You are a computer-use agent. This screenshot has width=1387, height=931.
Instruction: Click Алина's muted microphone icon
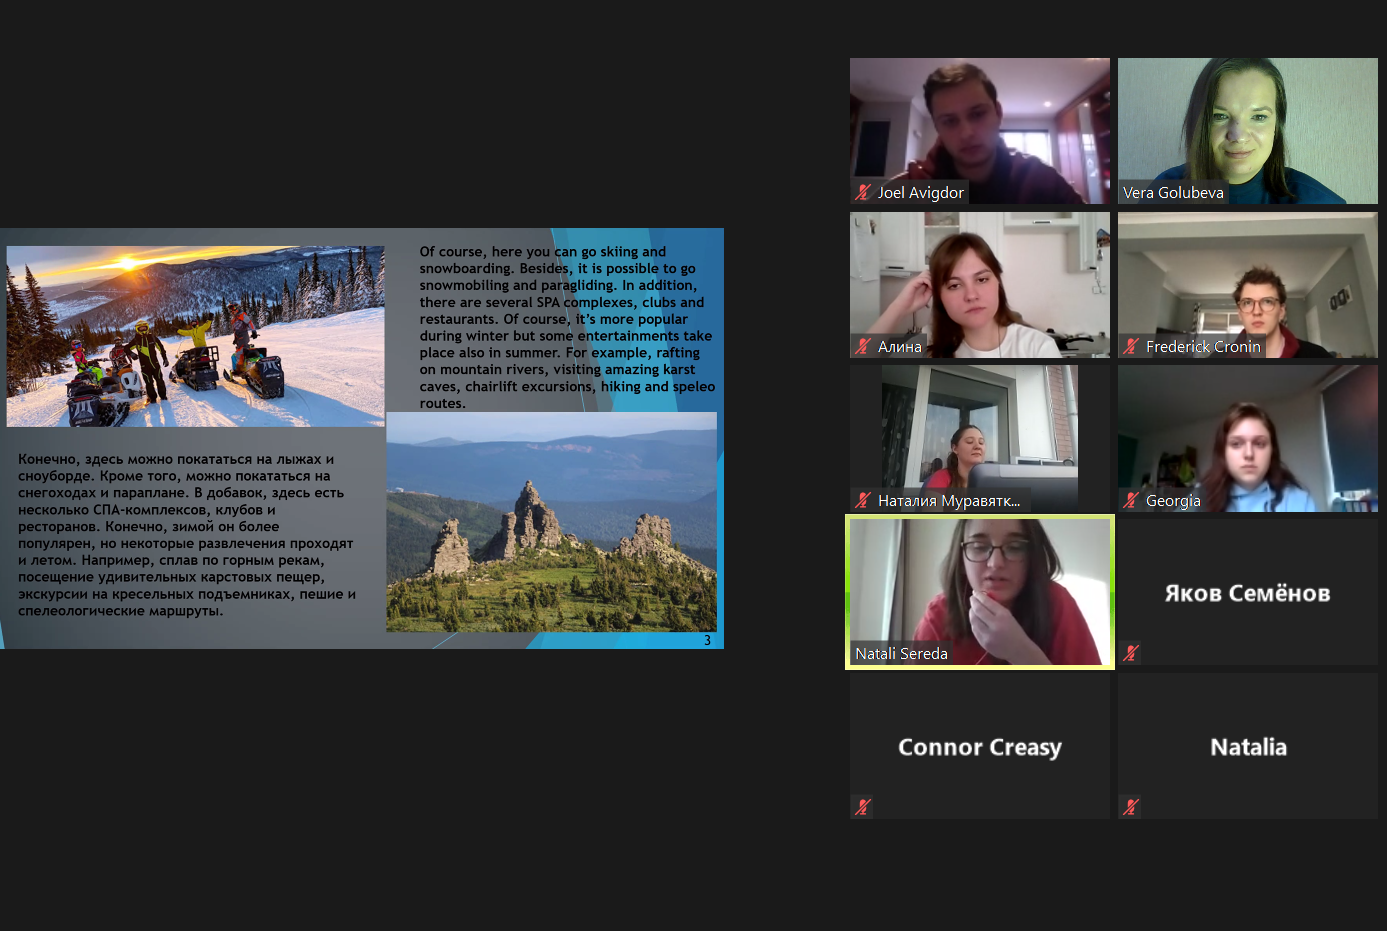(x=863, y=346)
